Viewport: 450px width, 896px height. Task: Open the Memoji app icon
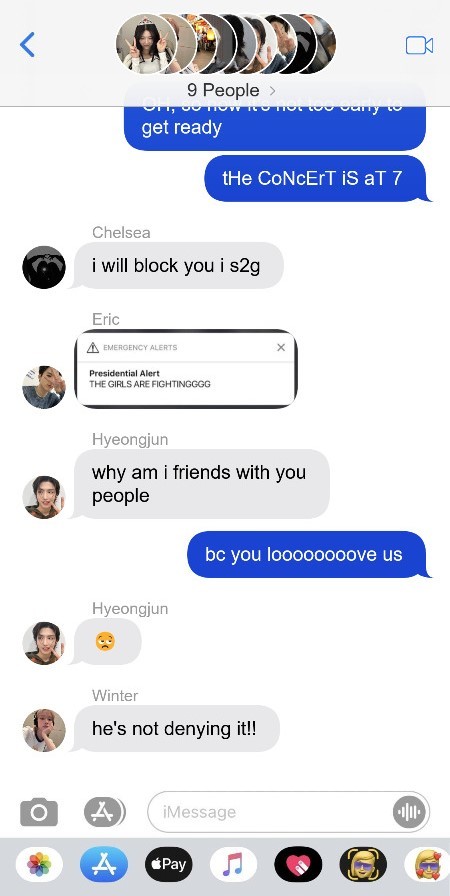coord(363,864)
